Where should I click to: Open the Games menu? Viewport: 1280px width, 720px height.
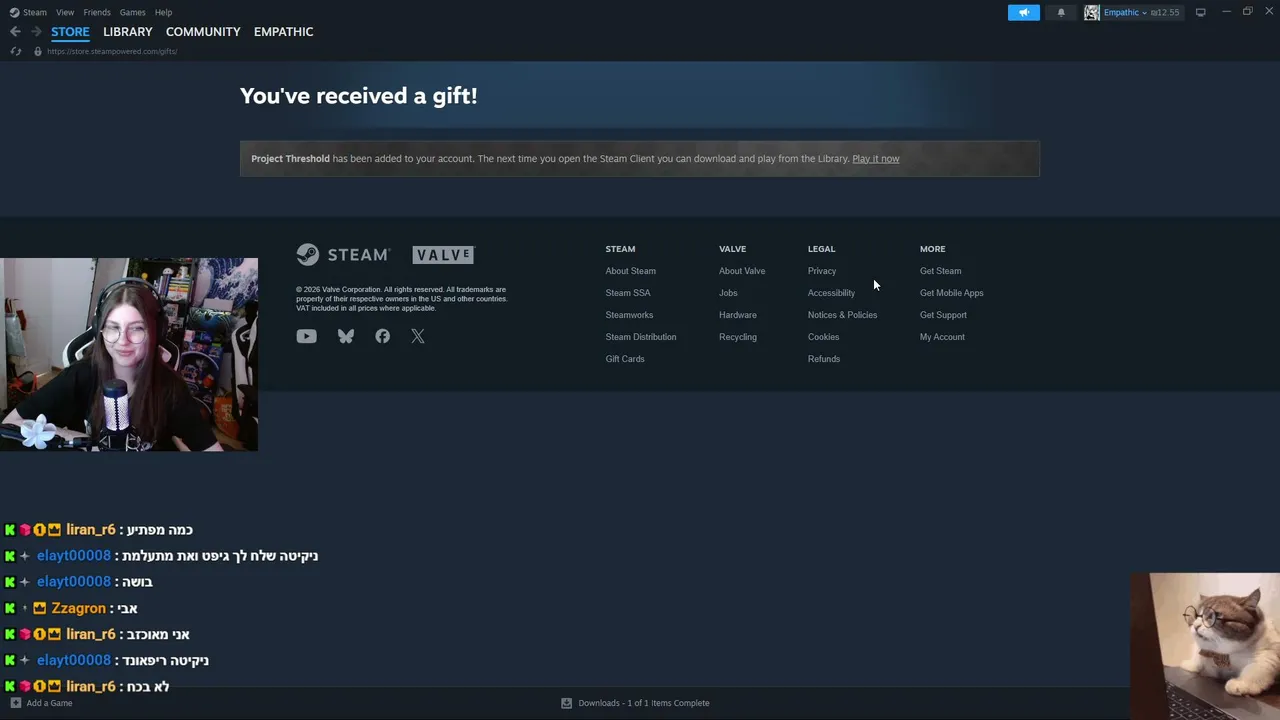(x=133, y=12)
